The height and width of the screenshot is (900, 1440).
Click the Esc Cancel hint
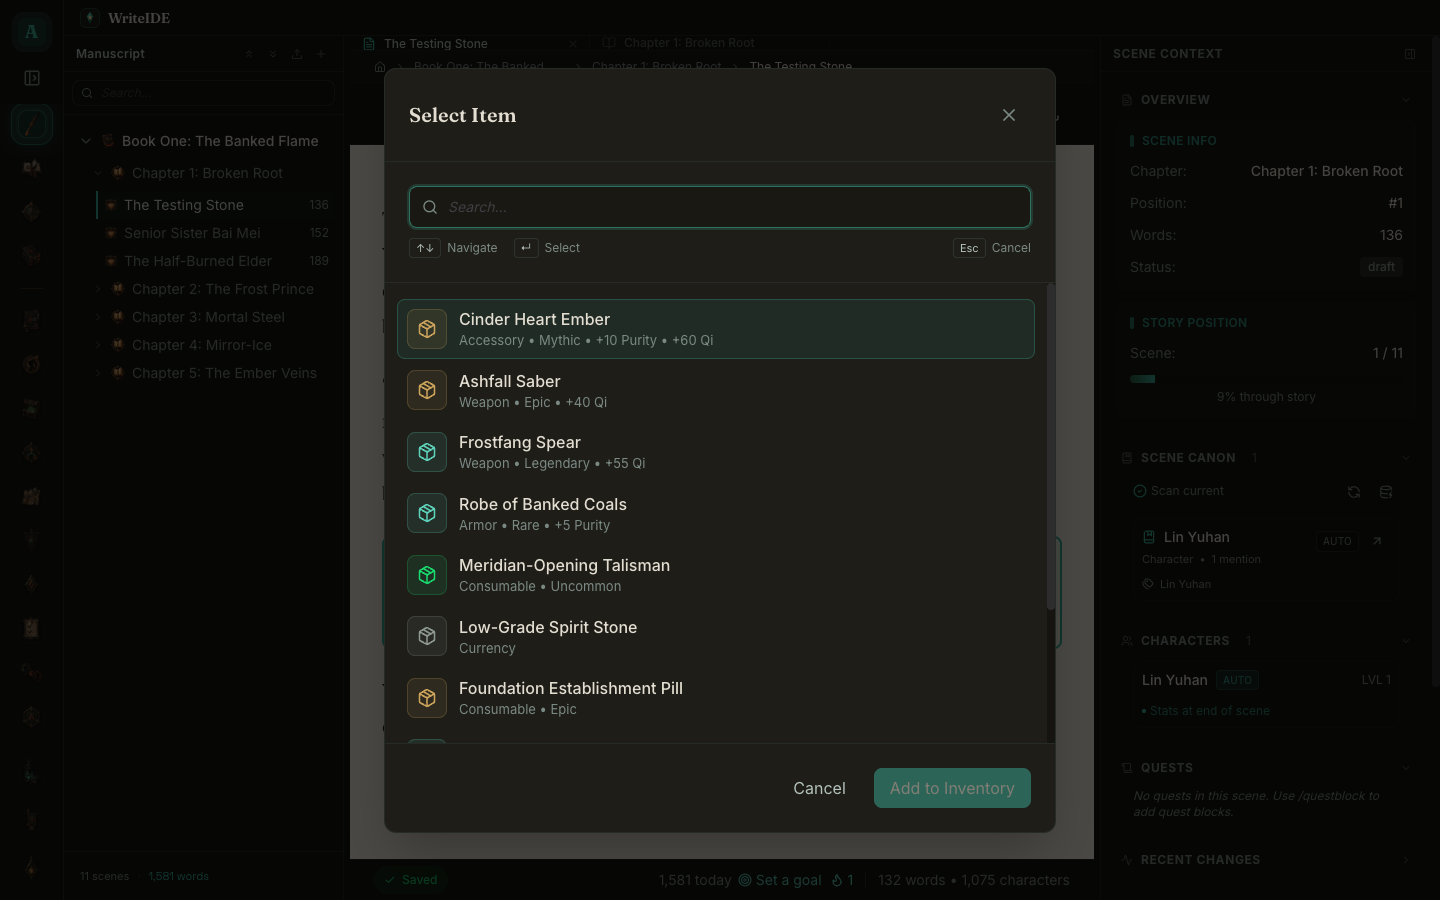pos(992,248)
